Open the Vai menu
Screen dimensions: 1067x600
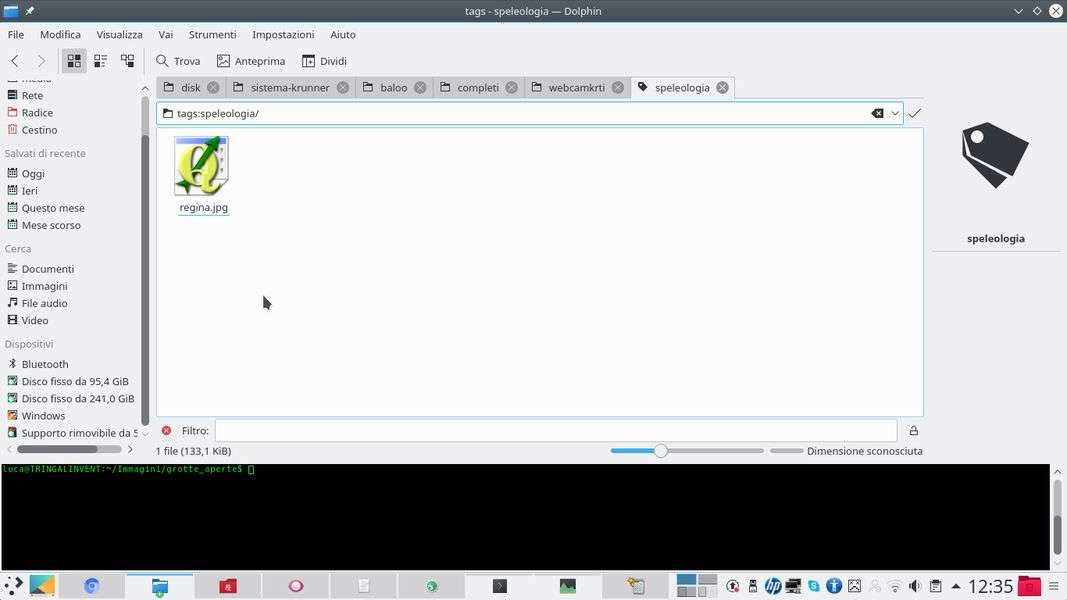click(x=165, y=35)
